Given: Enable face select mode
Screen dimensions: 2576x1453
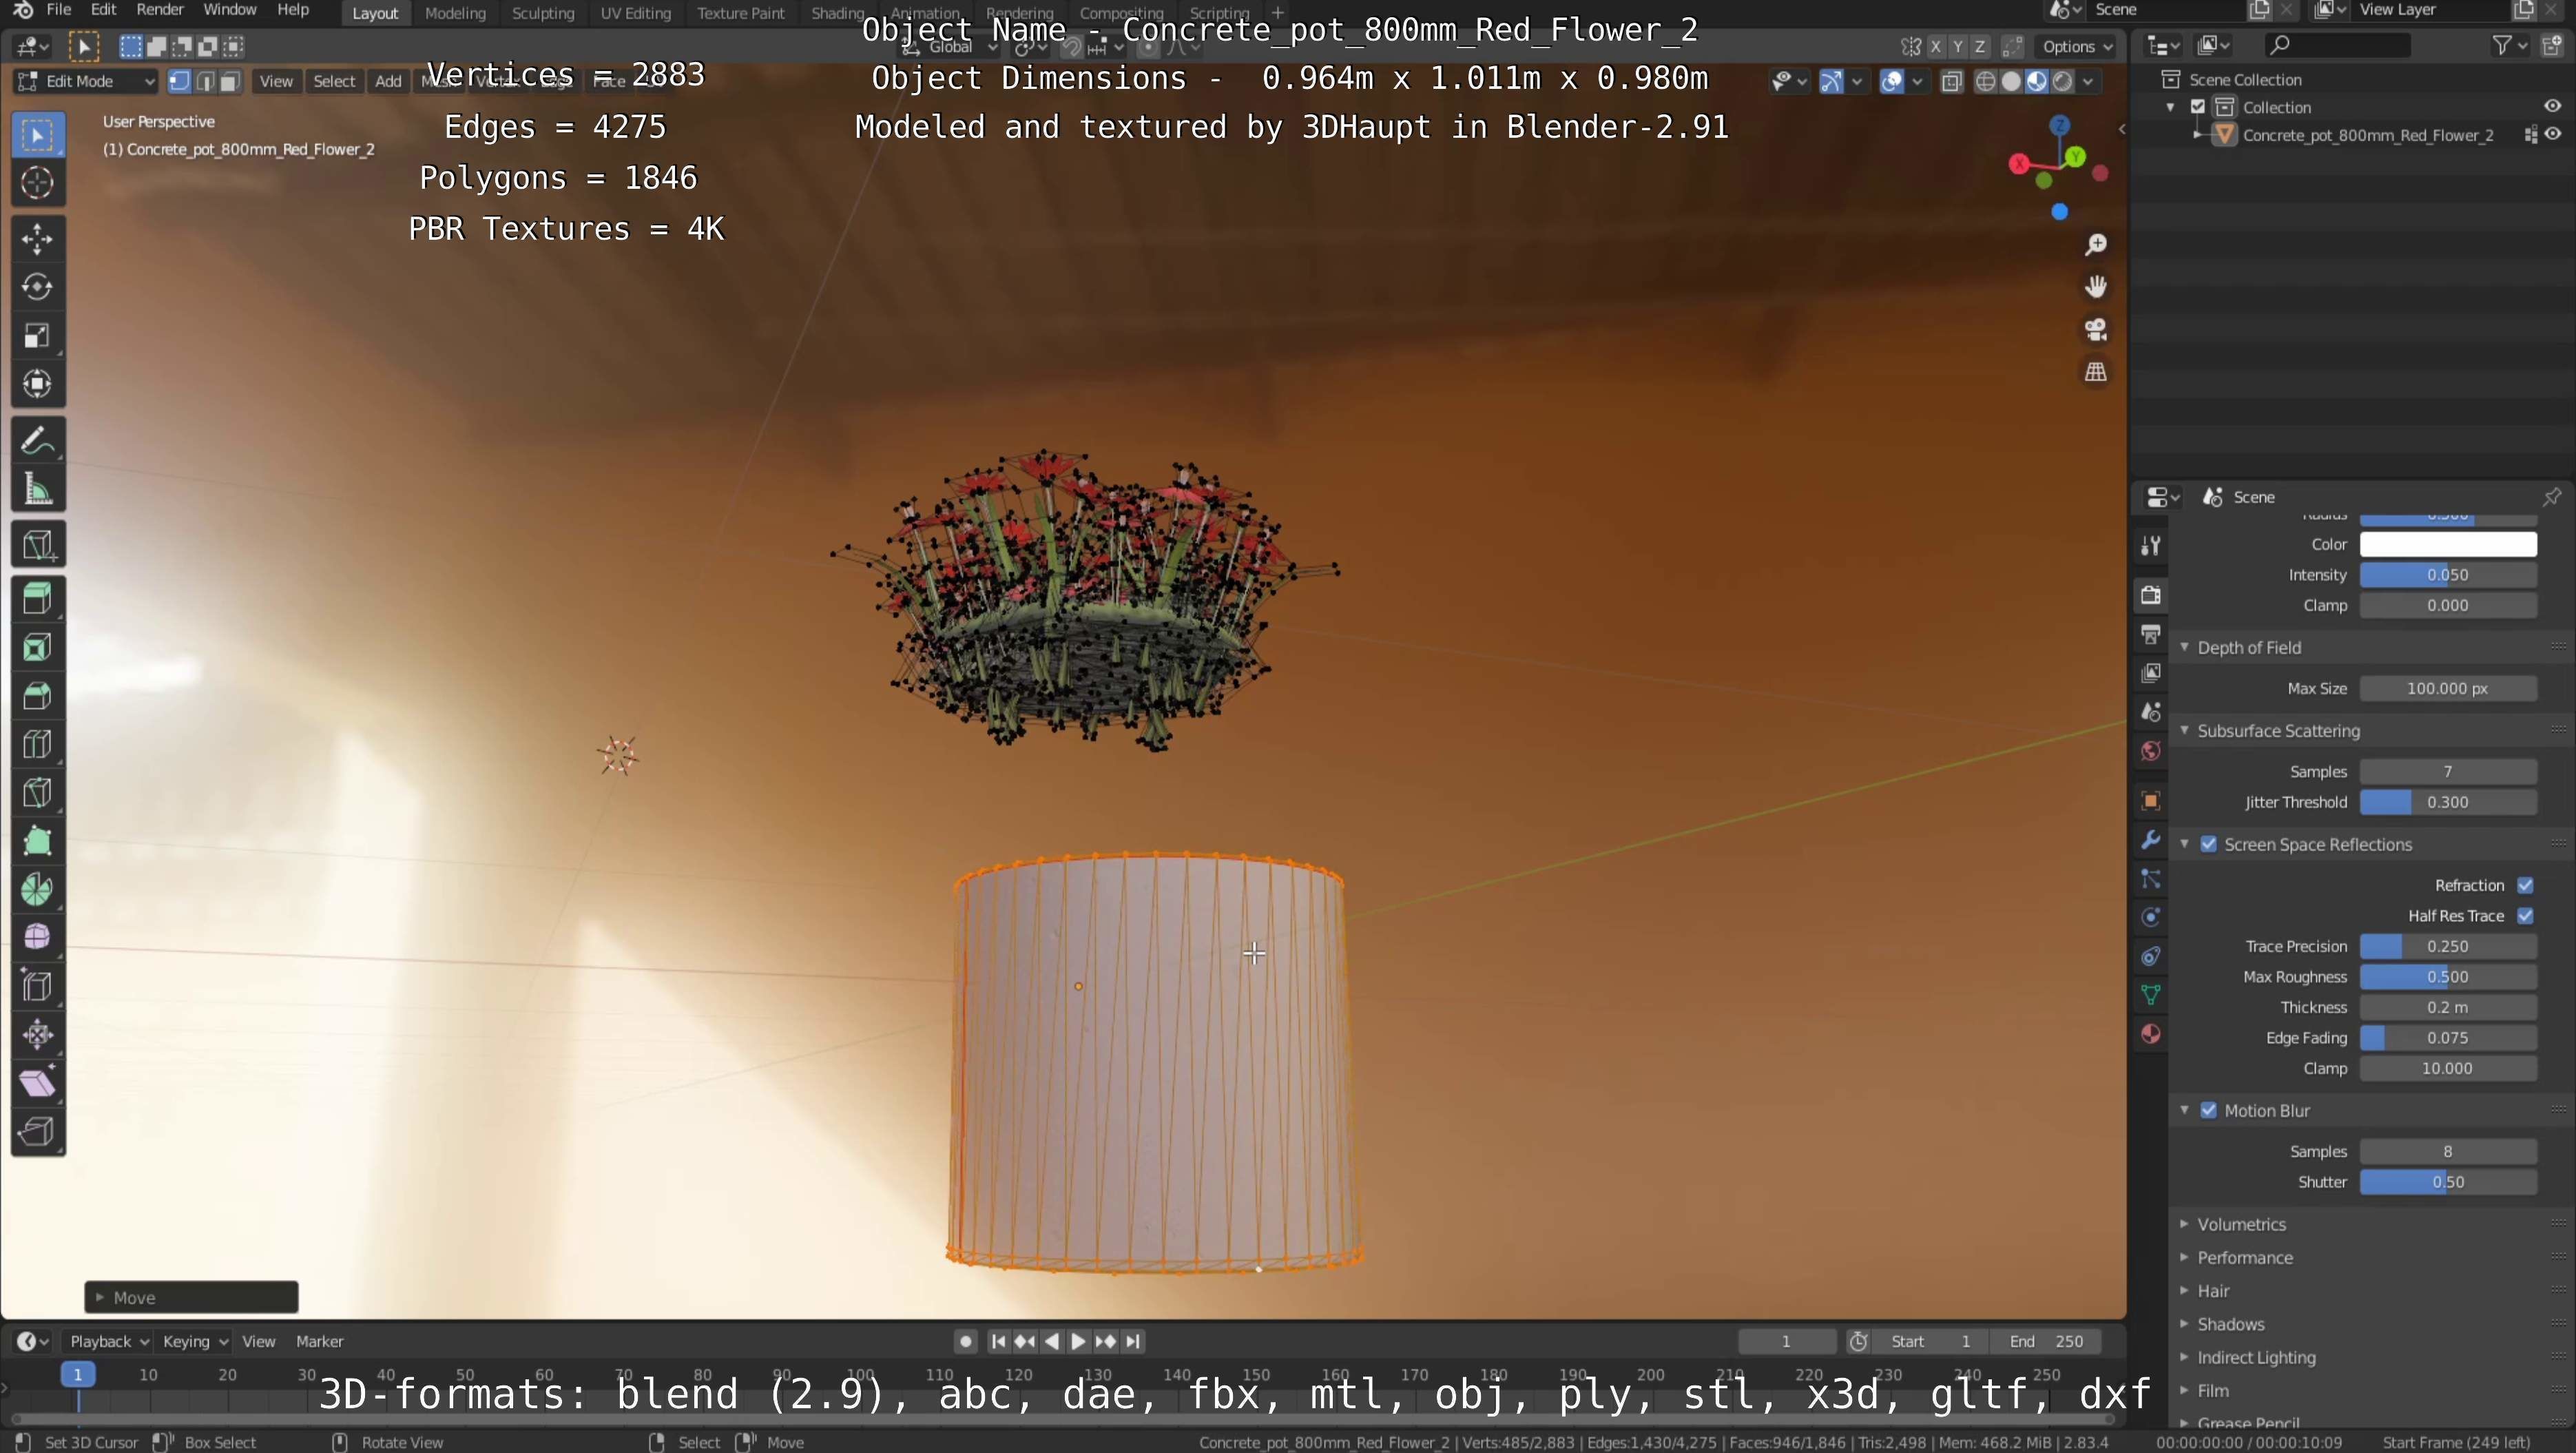Looking at the screenshot, I should (x=230, y=81).
